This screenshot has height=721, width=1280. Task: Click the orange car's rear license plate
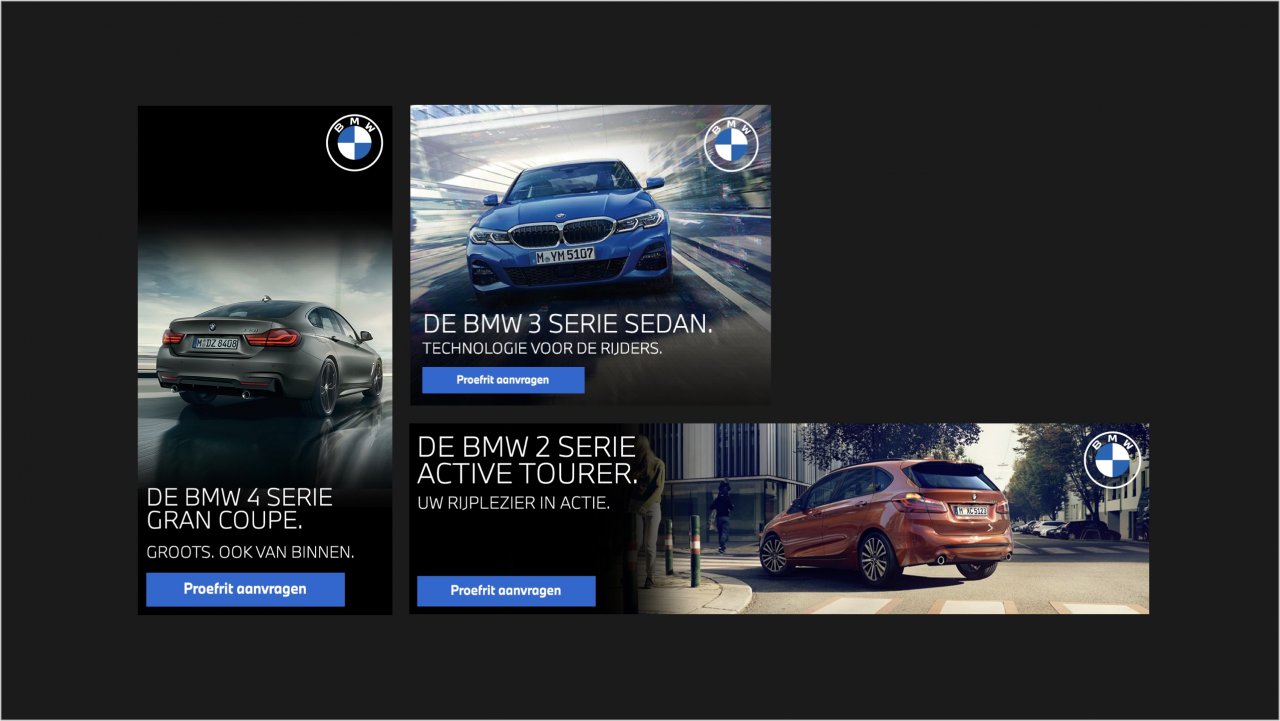[x=971, y=510]
